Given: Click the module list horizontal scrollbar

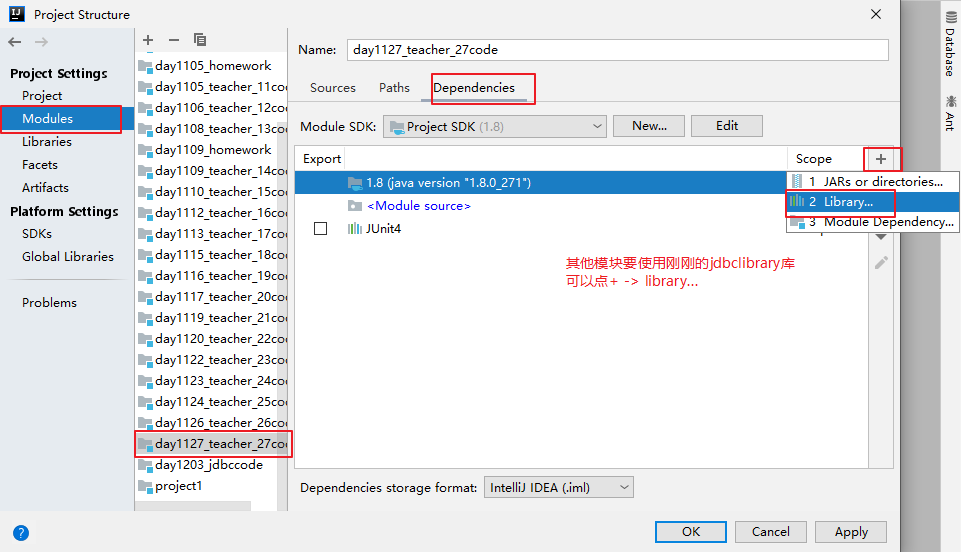Looking at the screenshot, I should (193, 505).
